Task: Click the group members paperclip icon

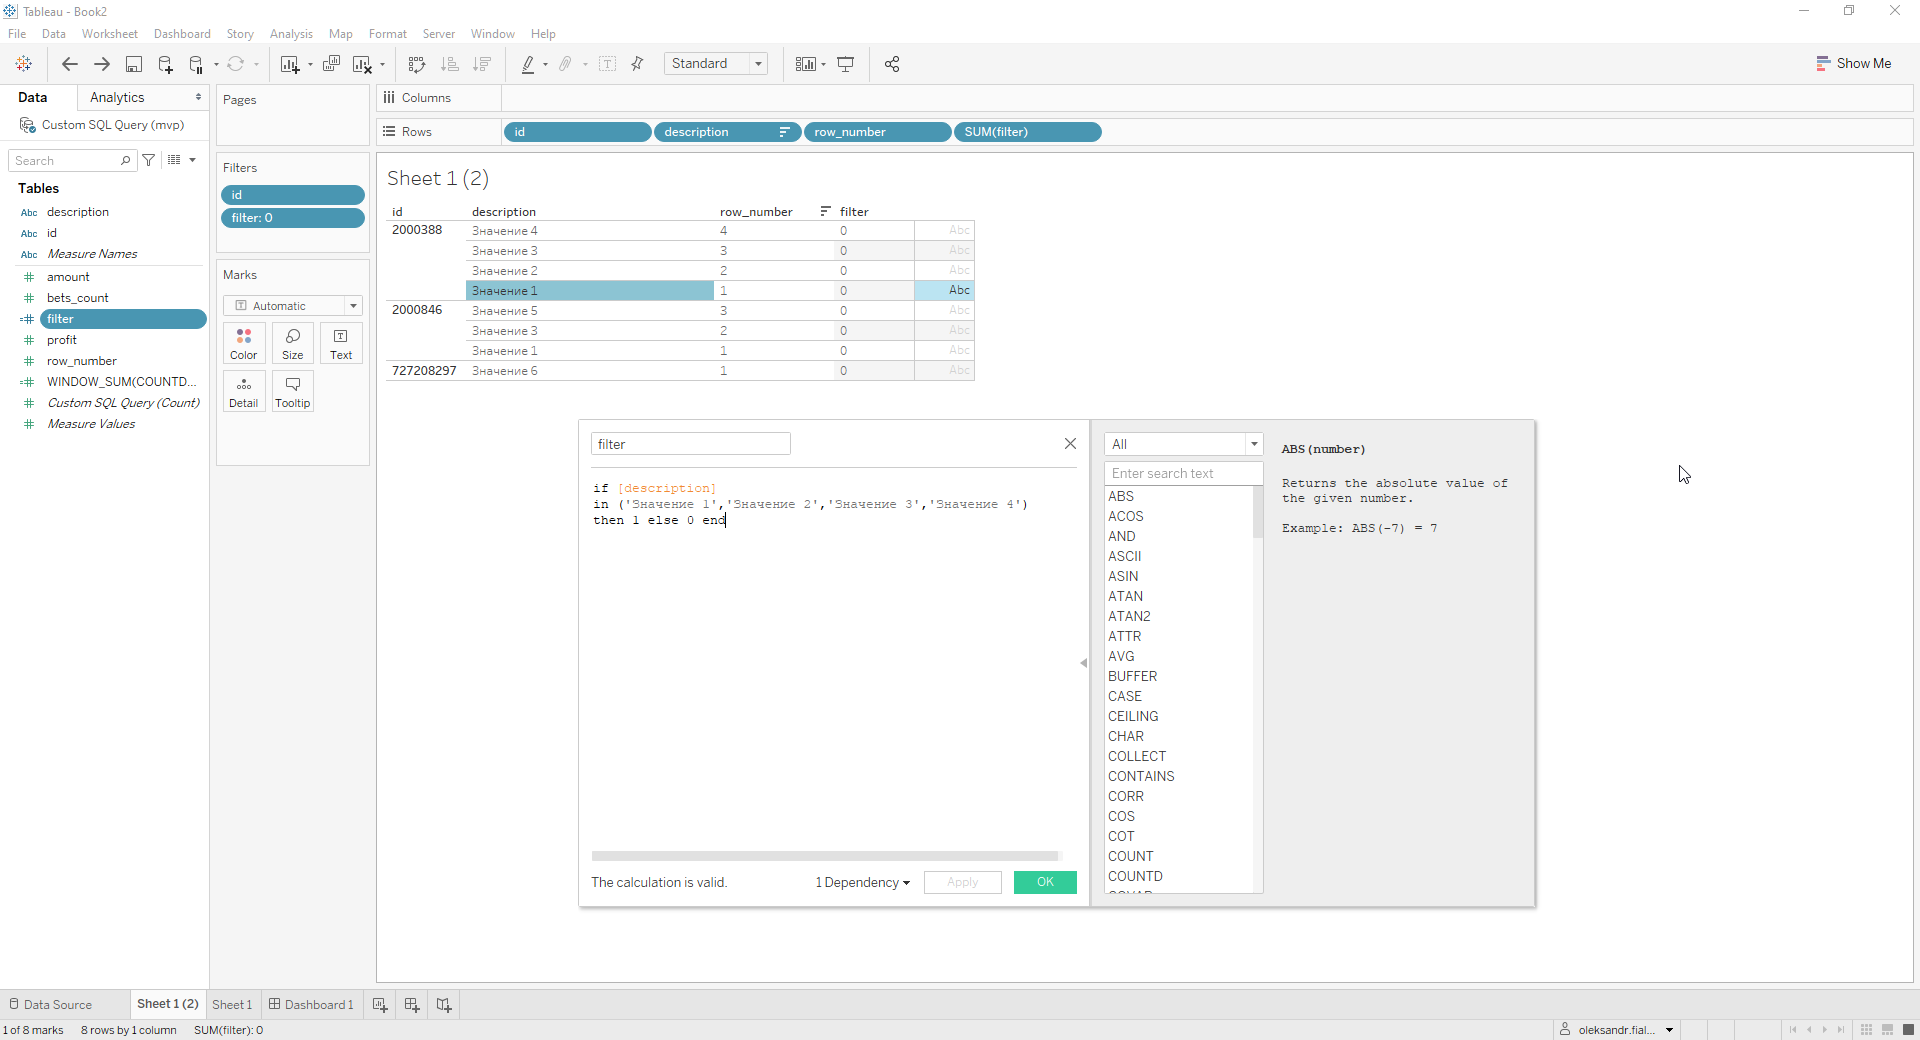Action: (x=565, y=64)
